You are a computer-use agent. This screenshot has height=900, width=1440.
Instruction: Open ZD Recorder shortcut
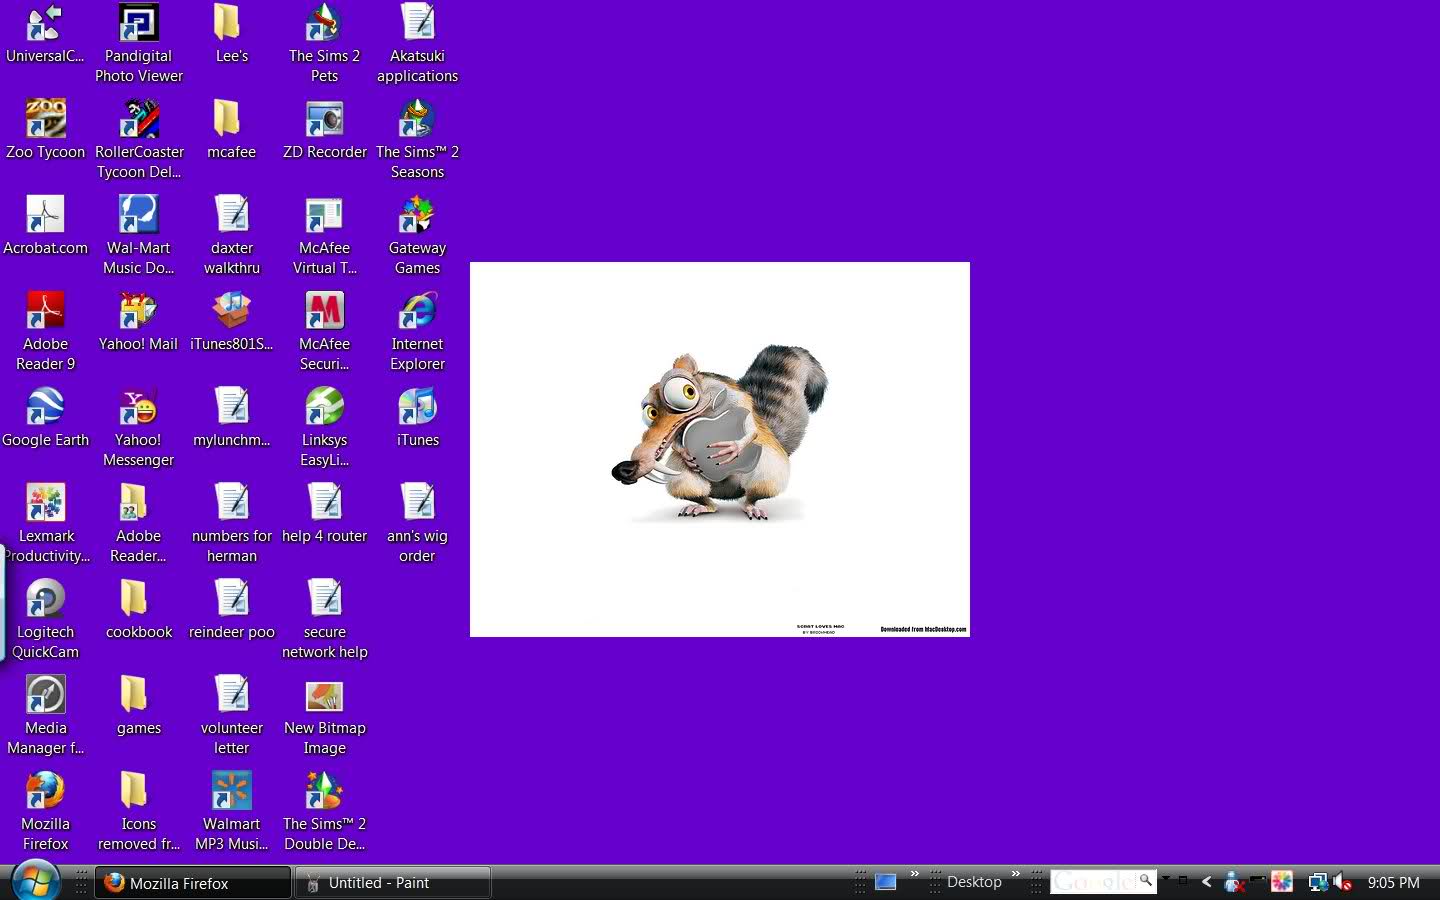324,129
